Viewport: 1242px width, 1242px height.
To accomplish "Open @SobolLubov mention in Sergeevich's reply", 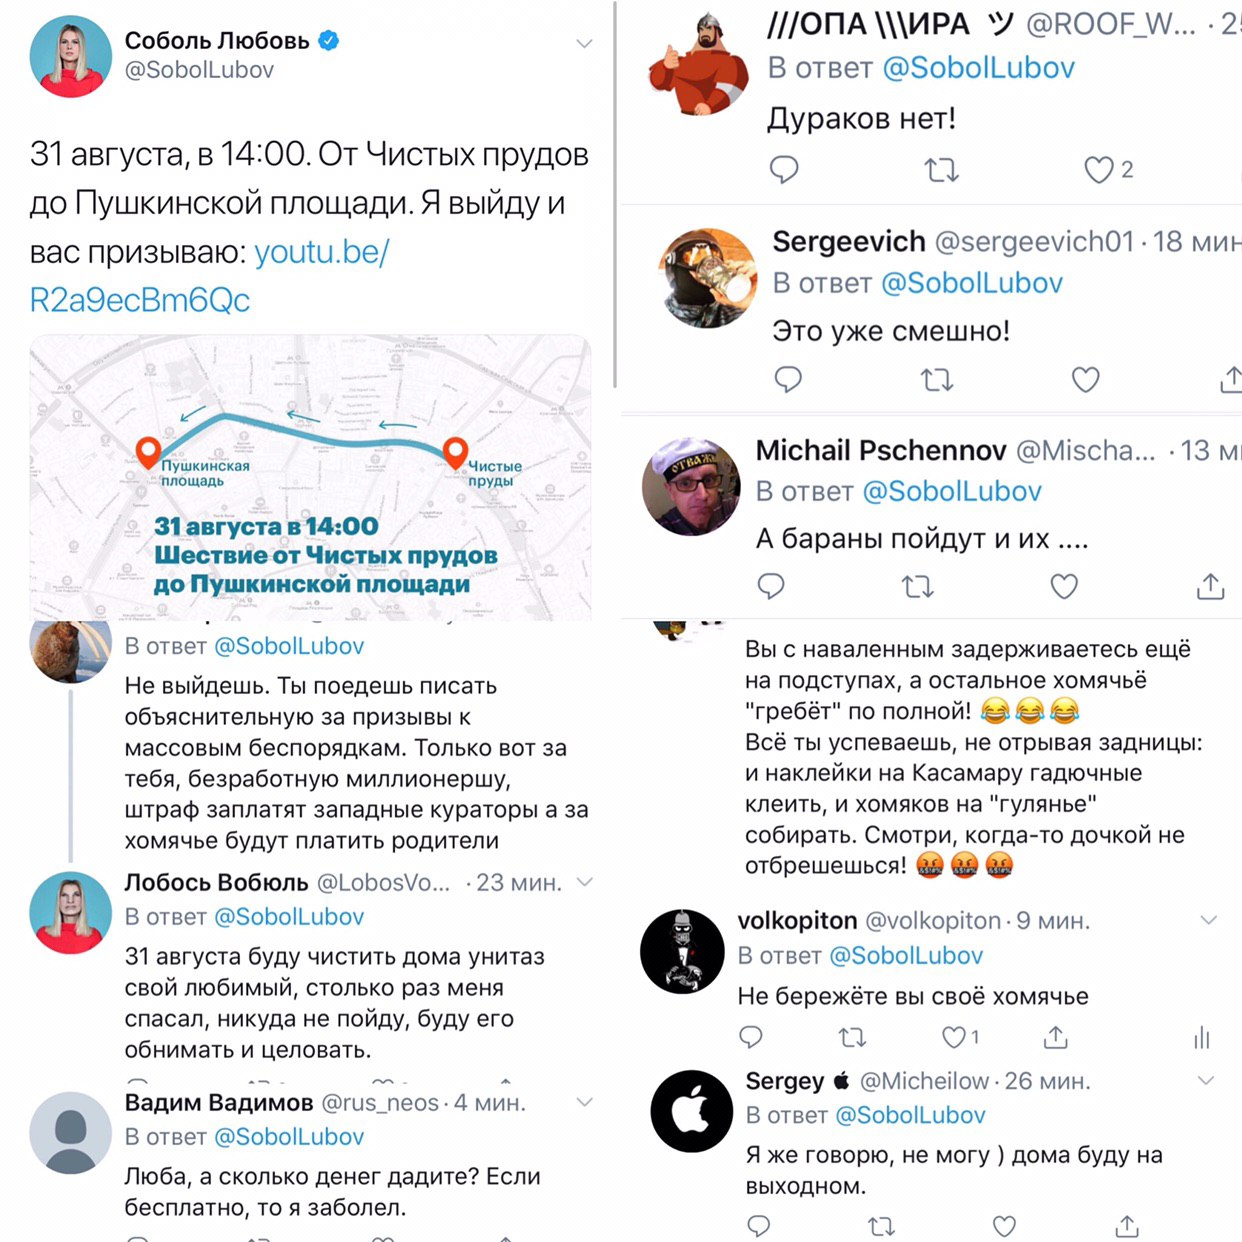I will pyautogui.click(x=971, y=283).
